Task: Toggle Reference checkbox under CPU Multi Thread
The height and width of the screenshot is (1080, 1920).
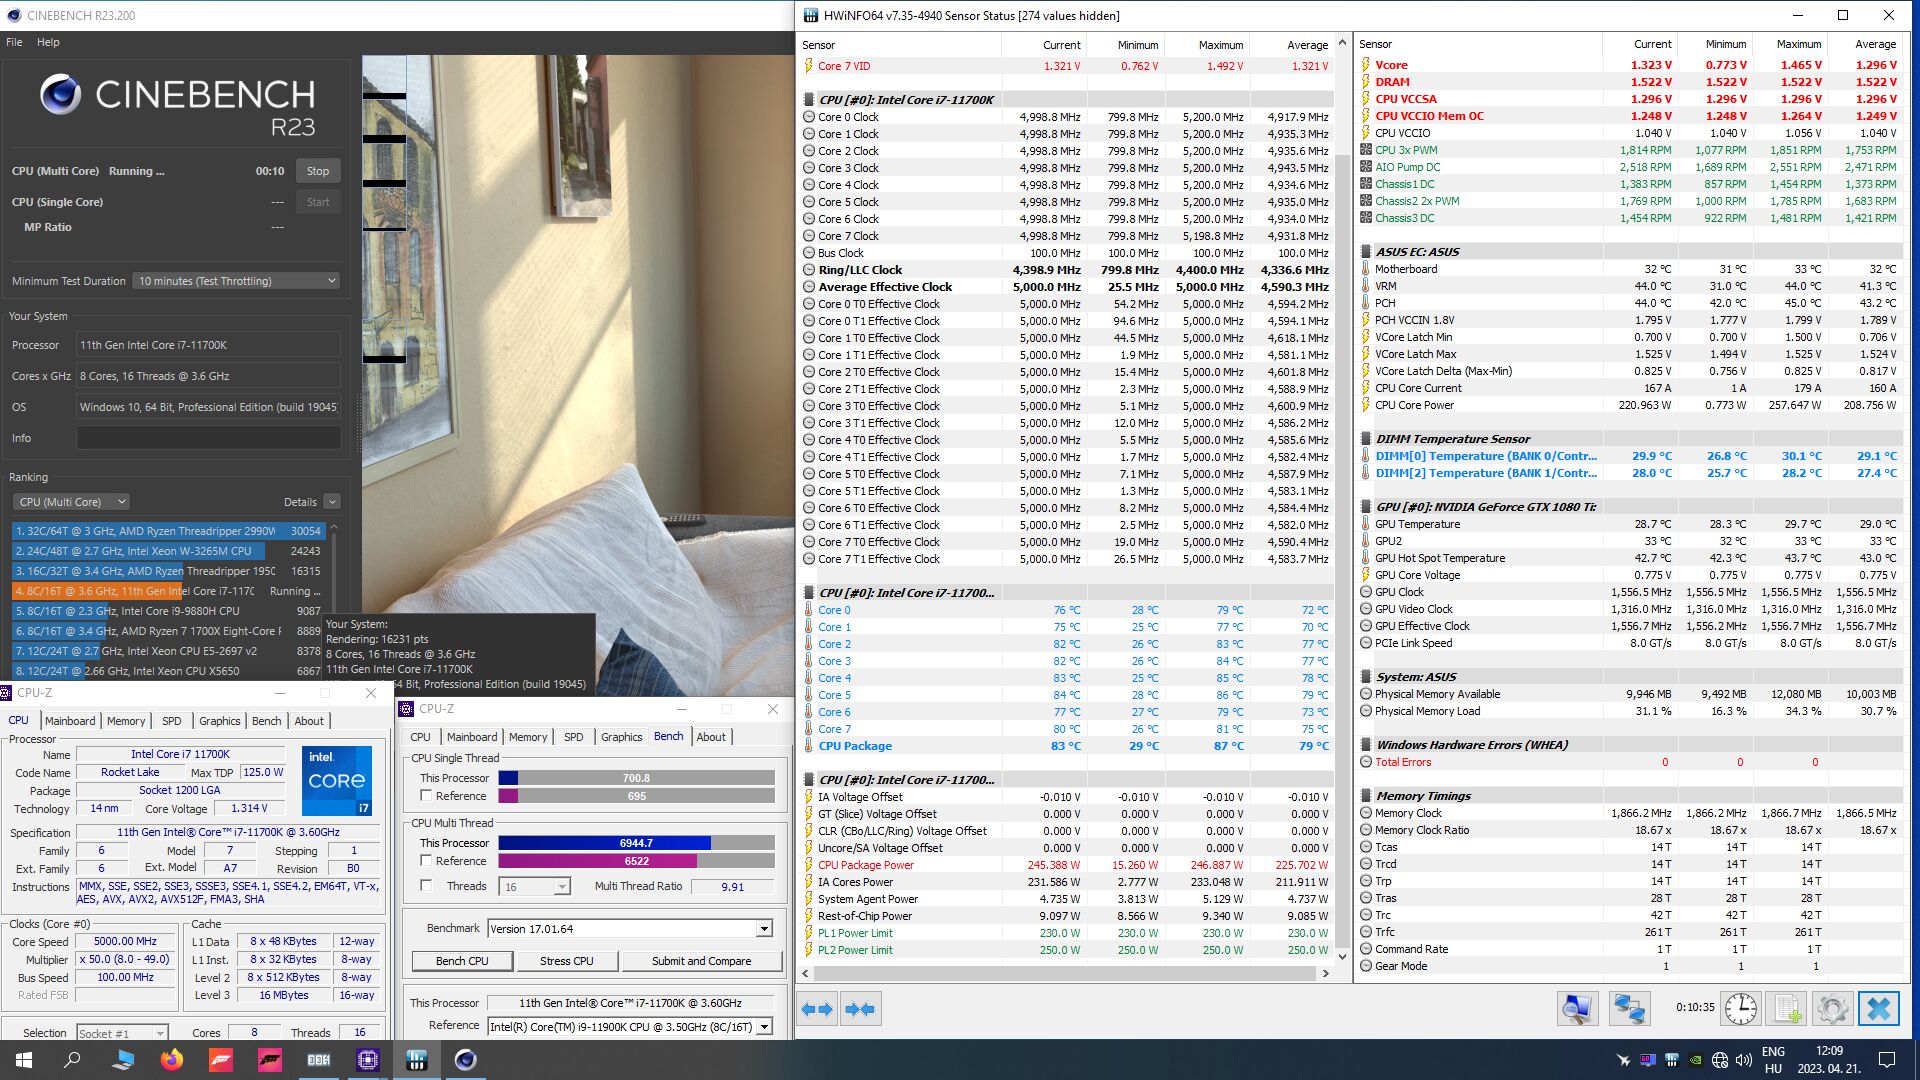Action: click(x=426, y=861)
